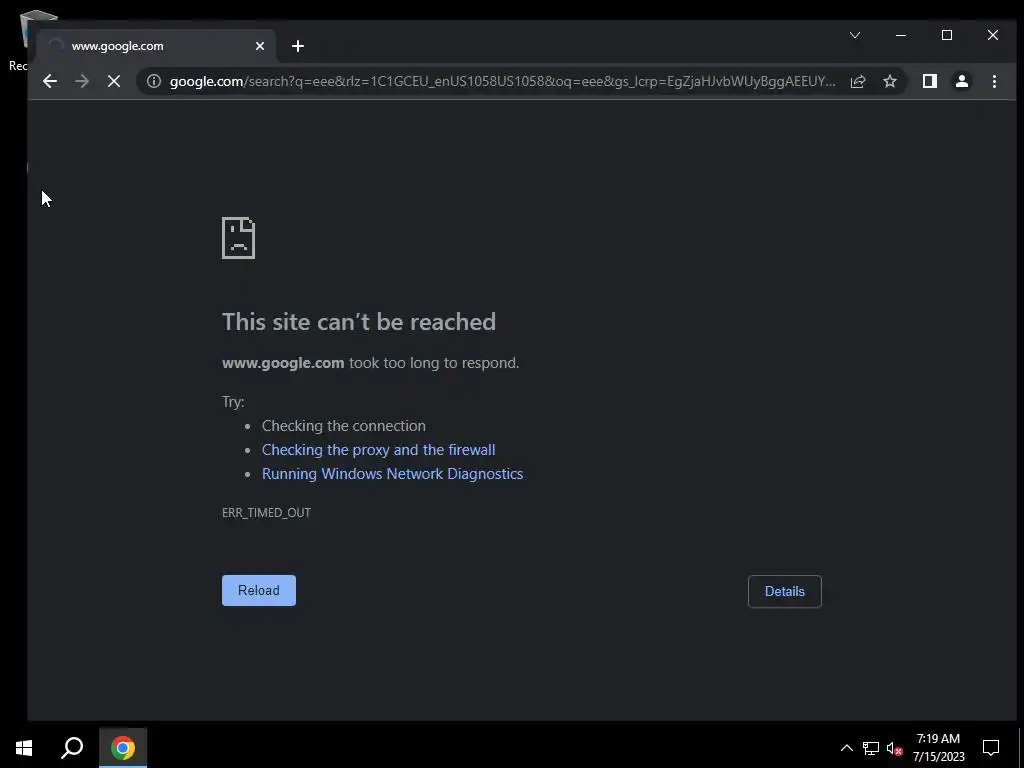Viewport: 1024px width, 768px height.
Task: View site information icon in address bar
Action: (153, 81)
